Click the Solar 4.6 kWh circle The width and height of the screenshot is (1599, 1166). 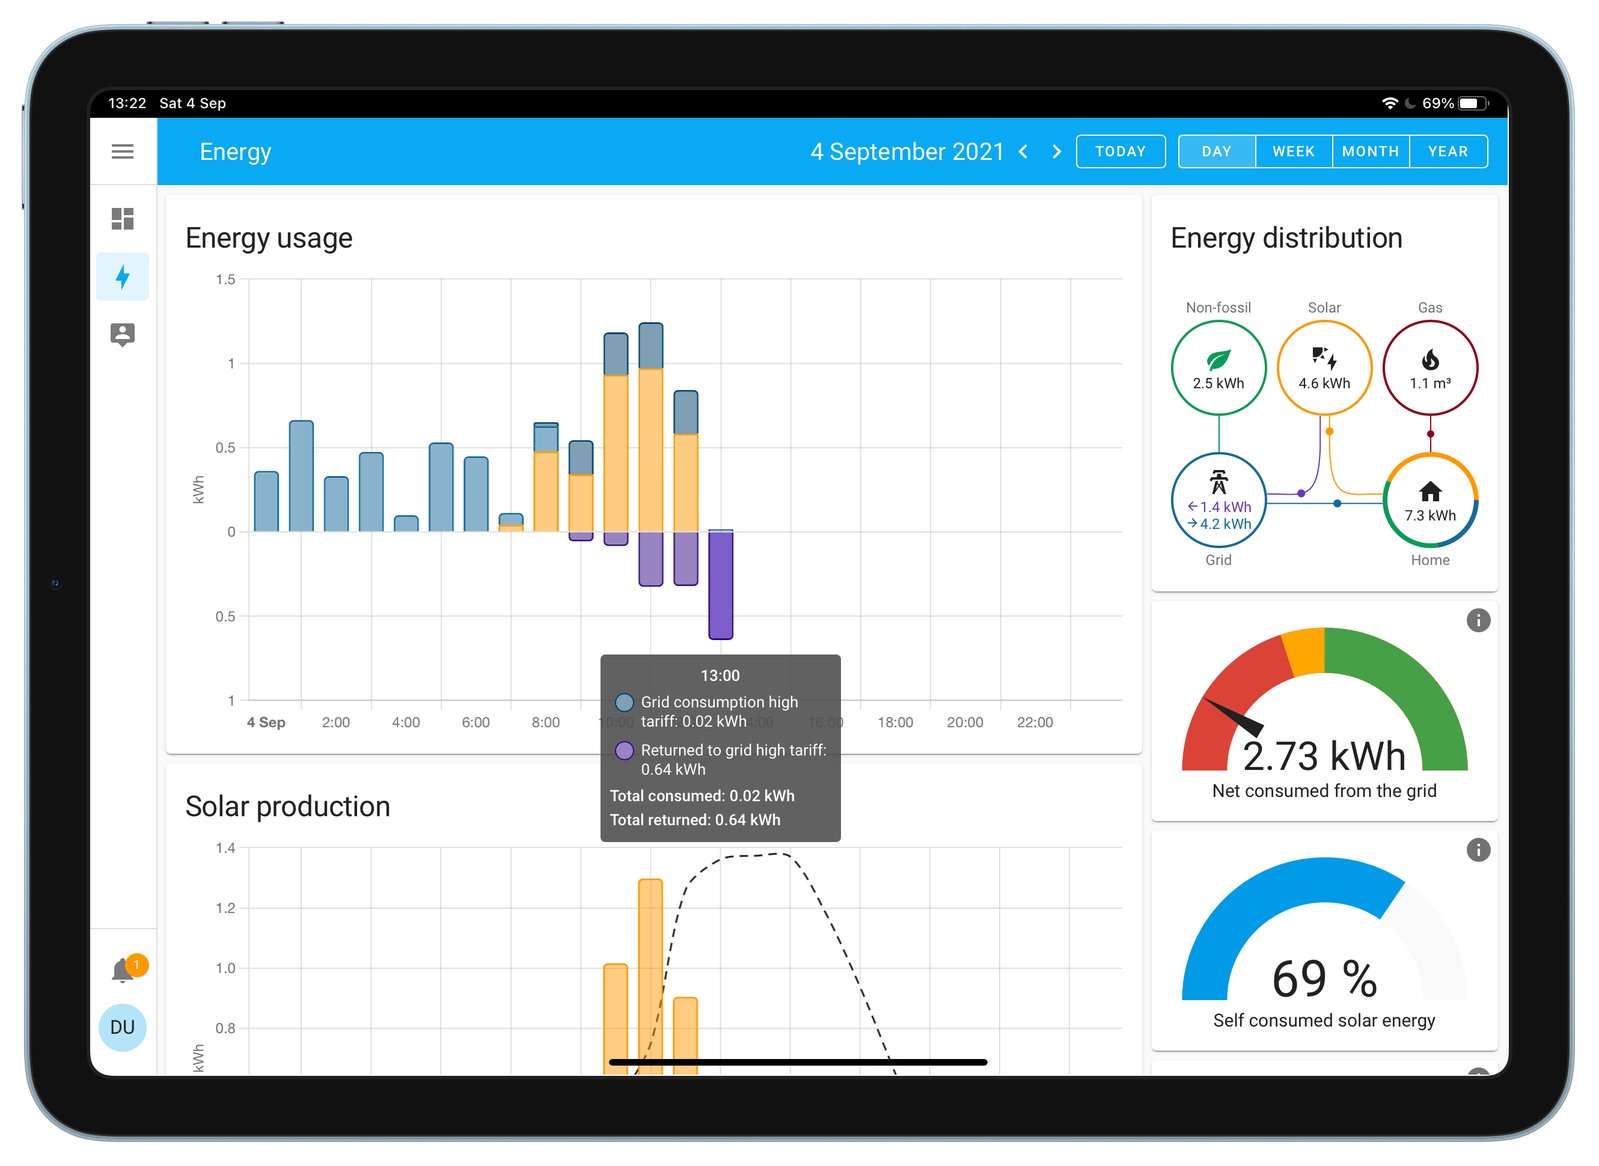pyautogui.click(x=1324, y=368)
